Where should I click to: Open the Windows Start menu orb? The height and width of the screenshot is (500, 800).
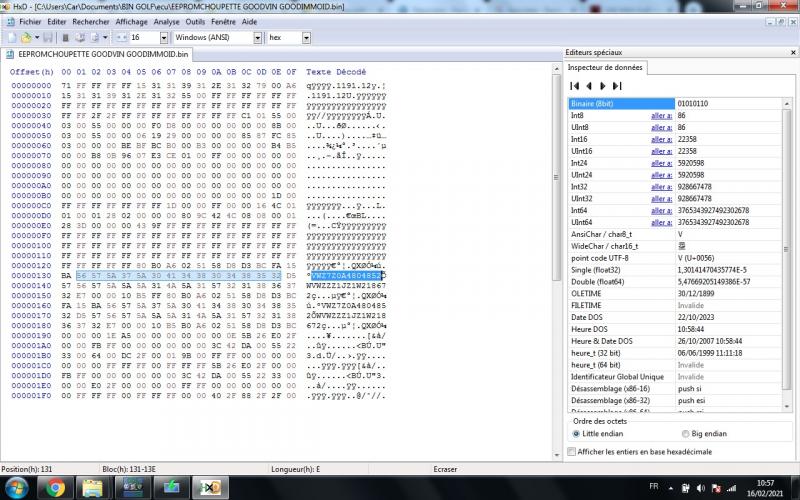[17, 488]
